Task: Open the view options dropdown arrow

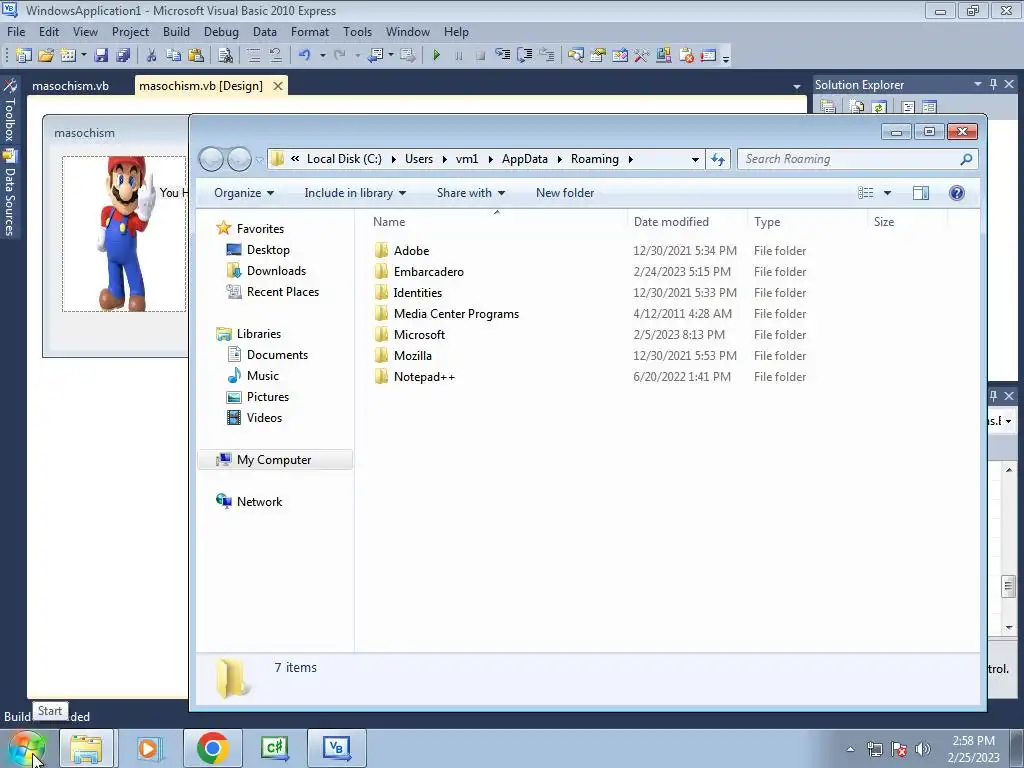Action: point(888,193)
